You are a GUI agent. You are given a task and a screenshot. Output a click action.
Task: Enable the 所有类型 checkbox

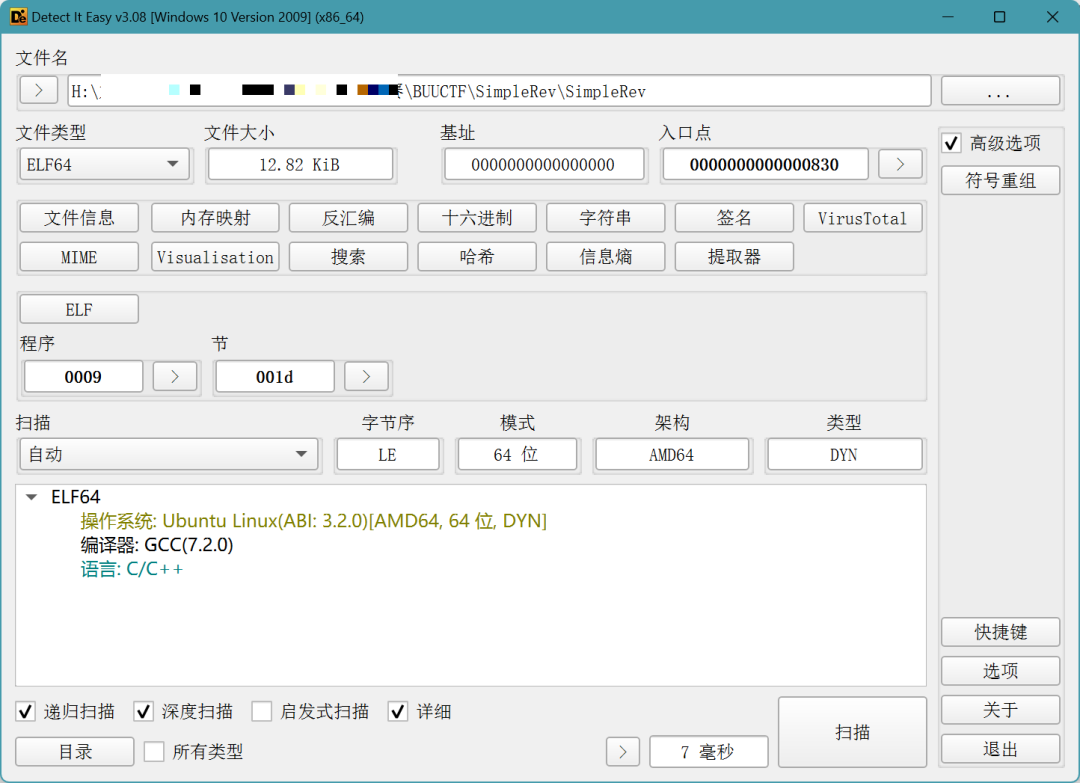pyautogui.click(x=154, y=751)
